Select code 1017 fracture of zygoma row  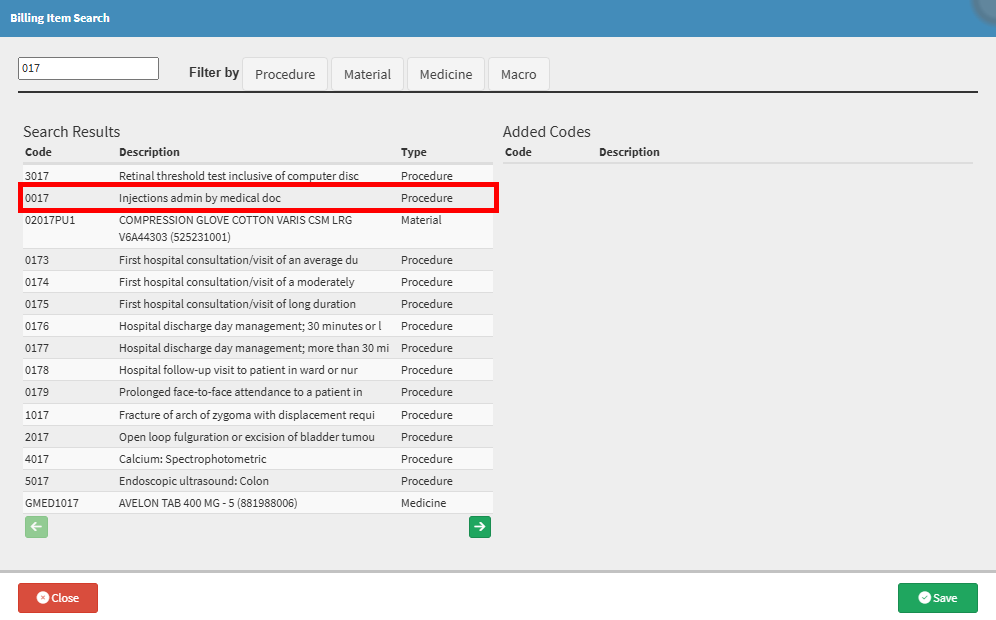coord(258,415)
